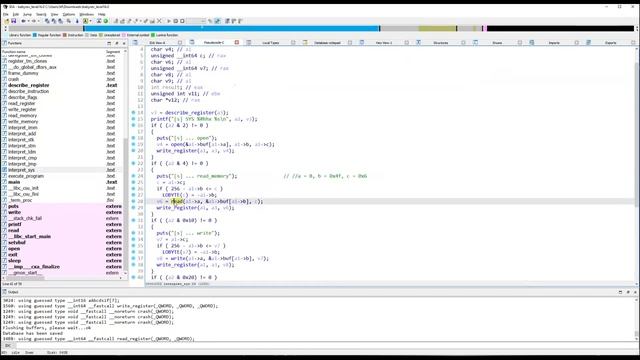Click the terminate process stop icon
The image size is (640, 360).
click(182, 21)
